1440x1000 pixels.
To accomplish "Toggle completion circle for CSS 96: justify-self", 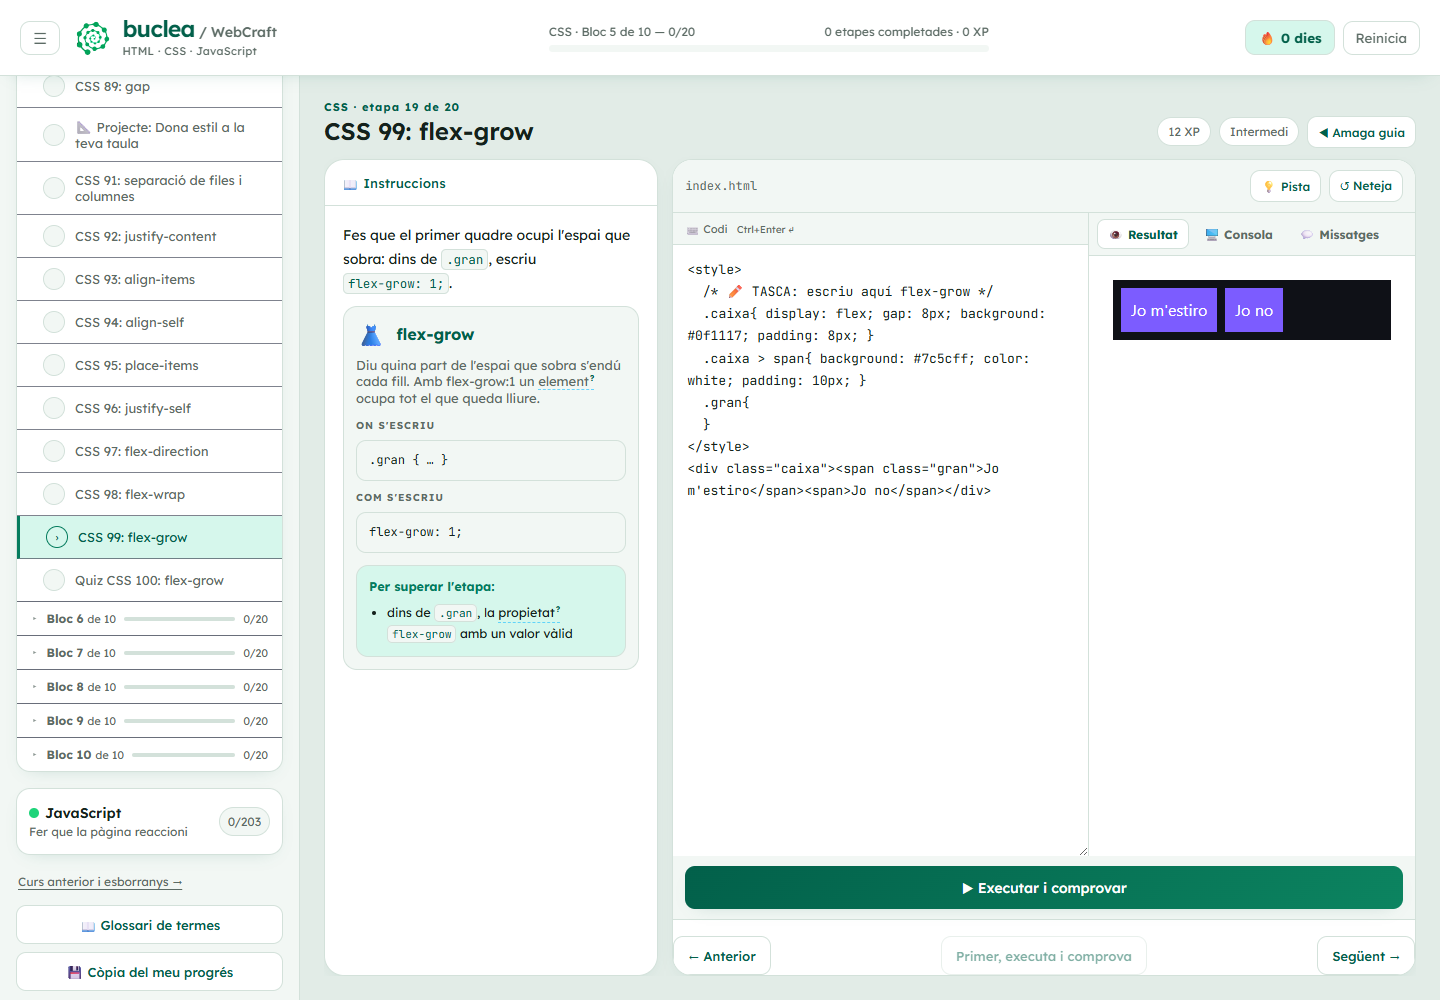I will (x=54, y=408).
